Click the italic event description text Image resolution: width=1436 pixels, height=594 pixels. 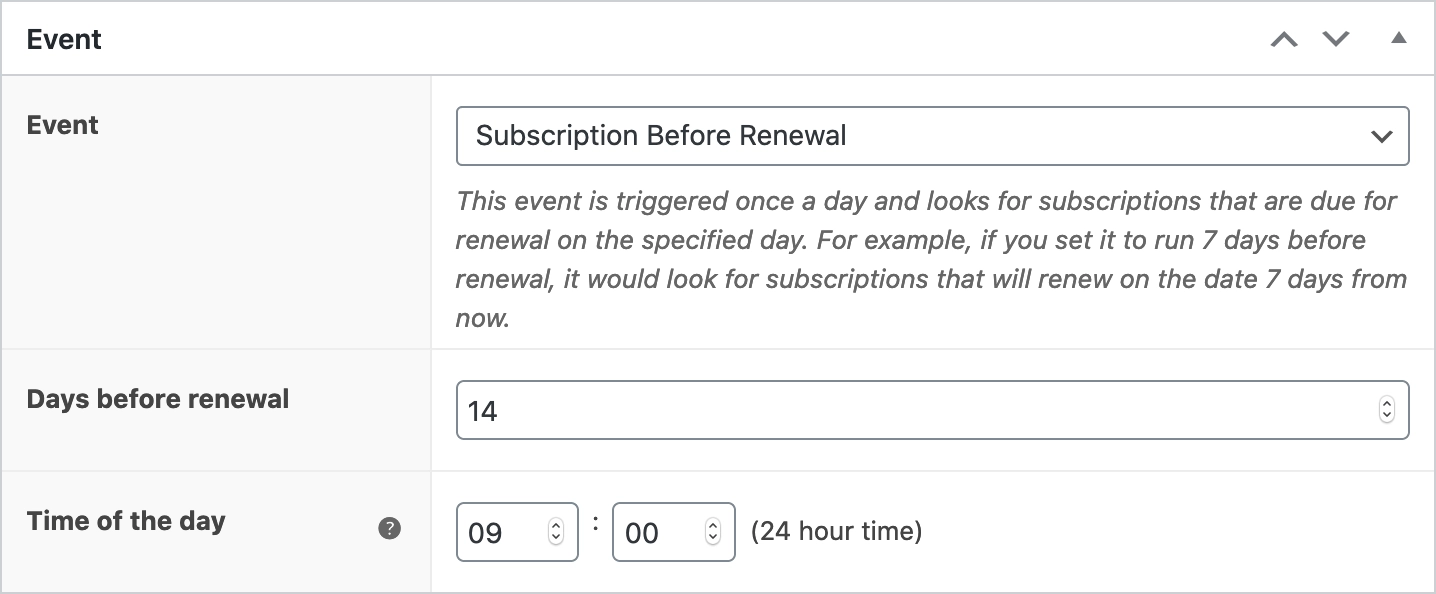(930, 259)
